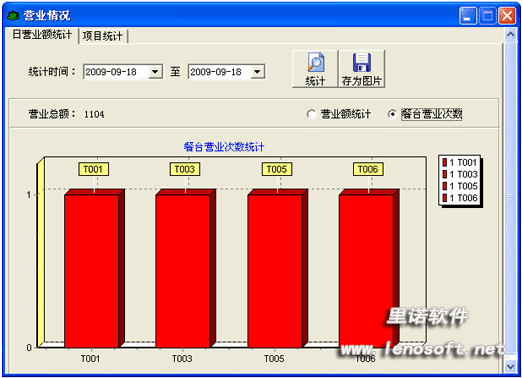
Task: Click legend entry 1 T001
Action: coord(460,163)
